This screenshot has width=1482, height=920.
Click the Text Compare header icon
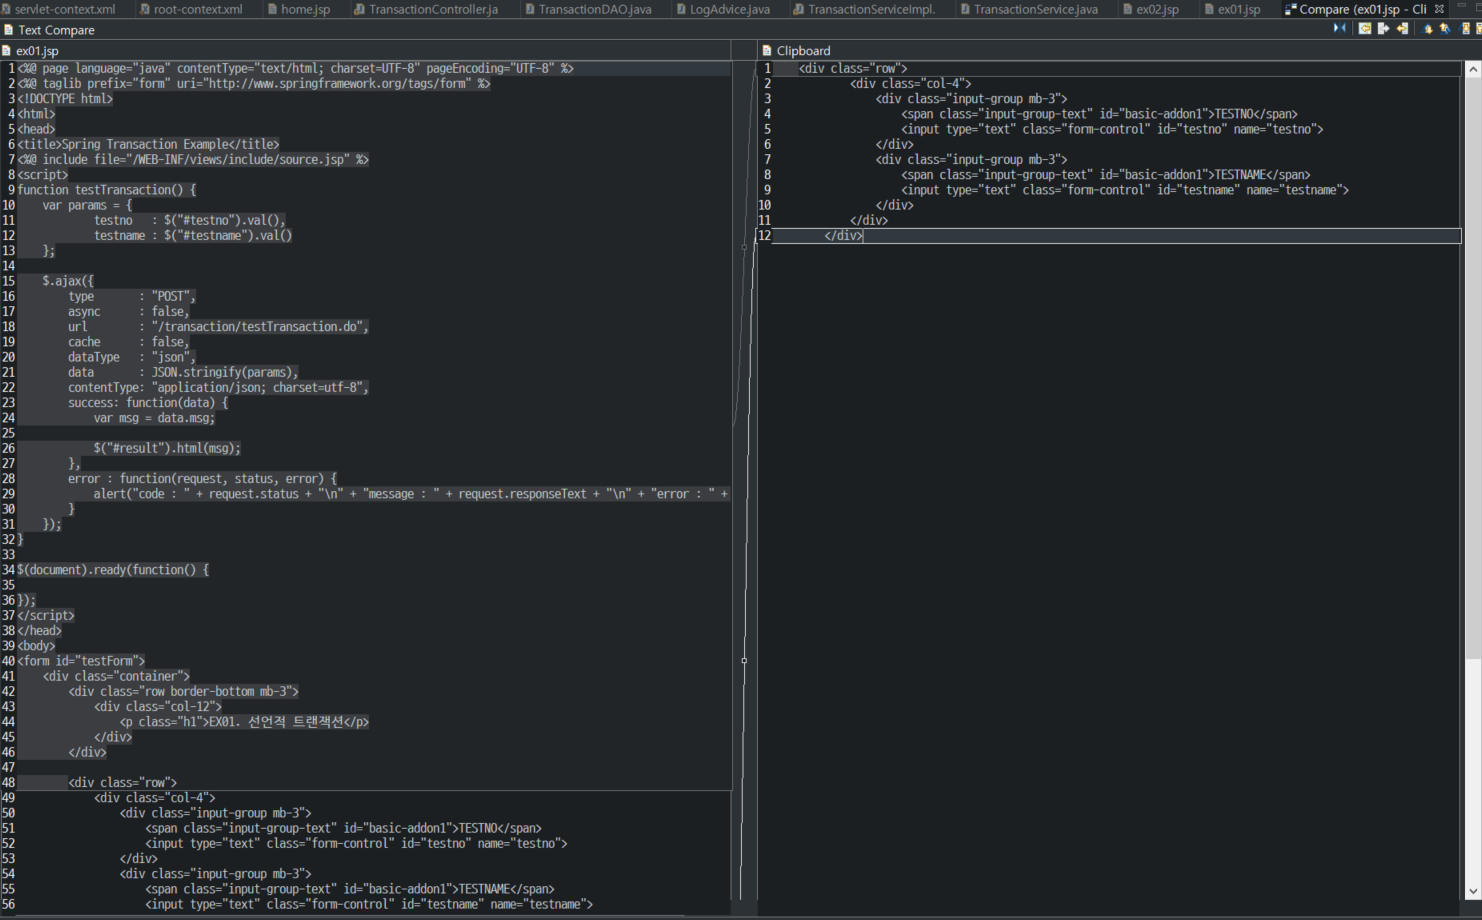(9, 30)
